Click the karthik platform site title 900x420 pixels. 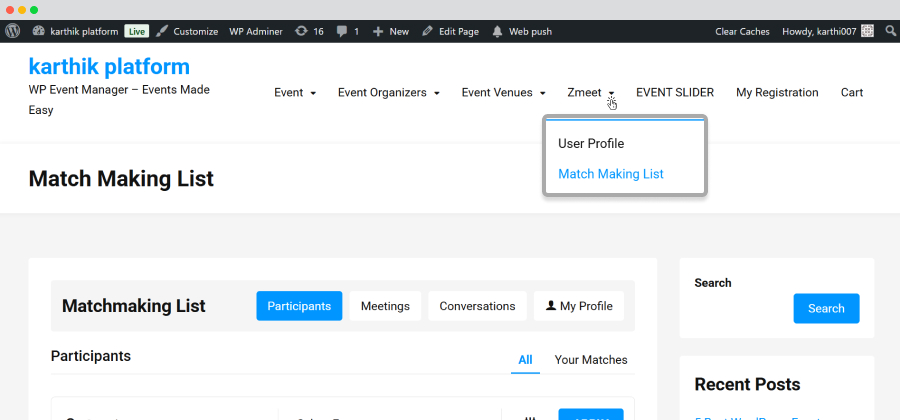pos(109,67)
